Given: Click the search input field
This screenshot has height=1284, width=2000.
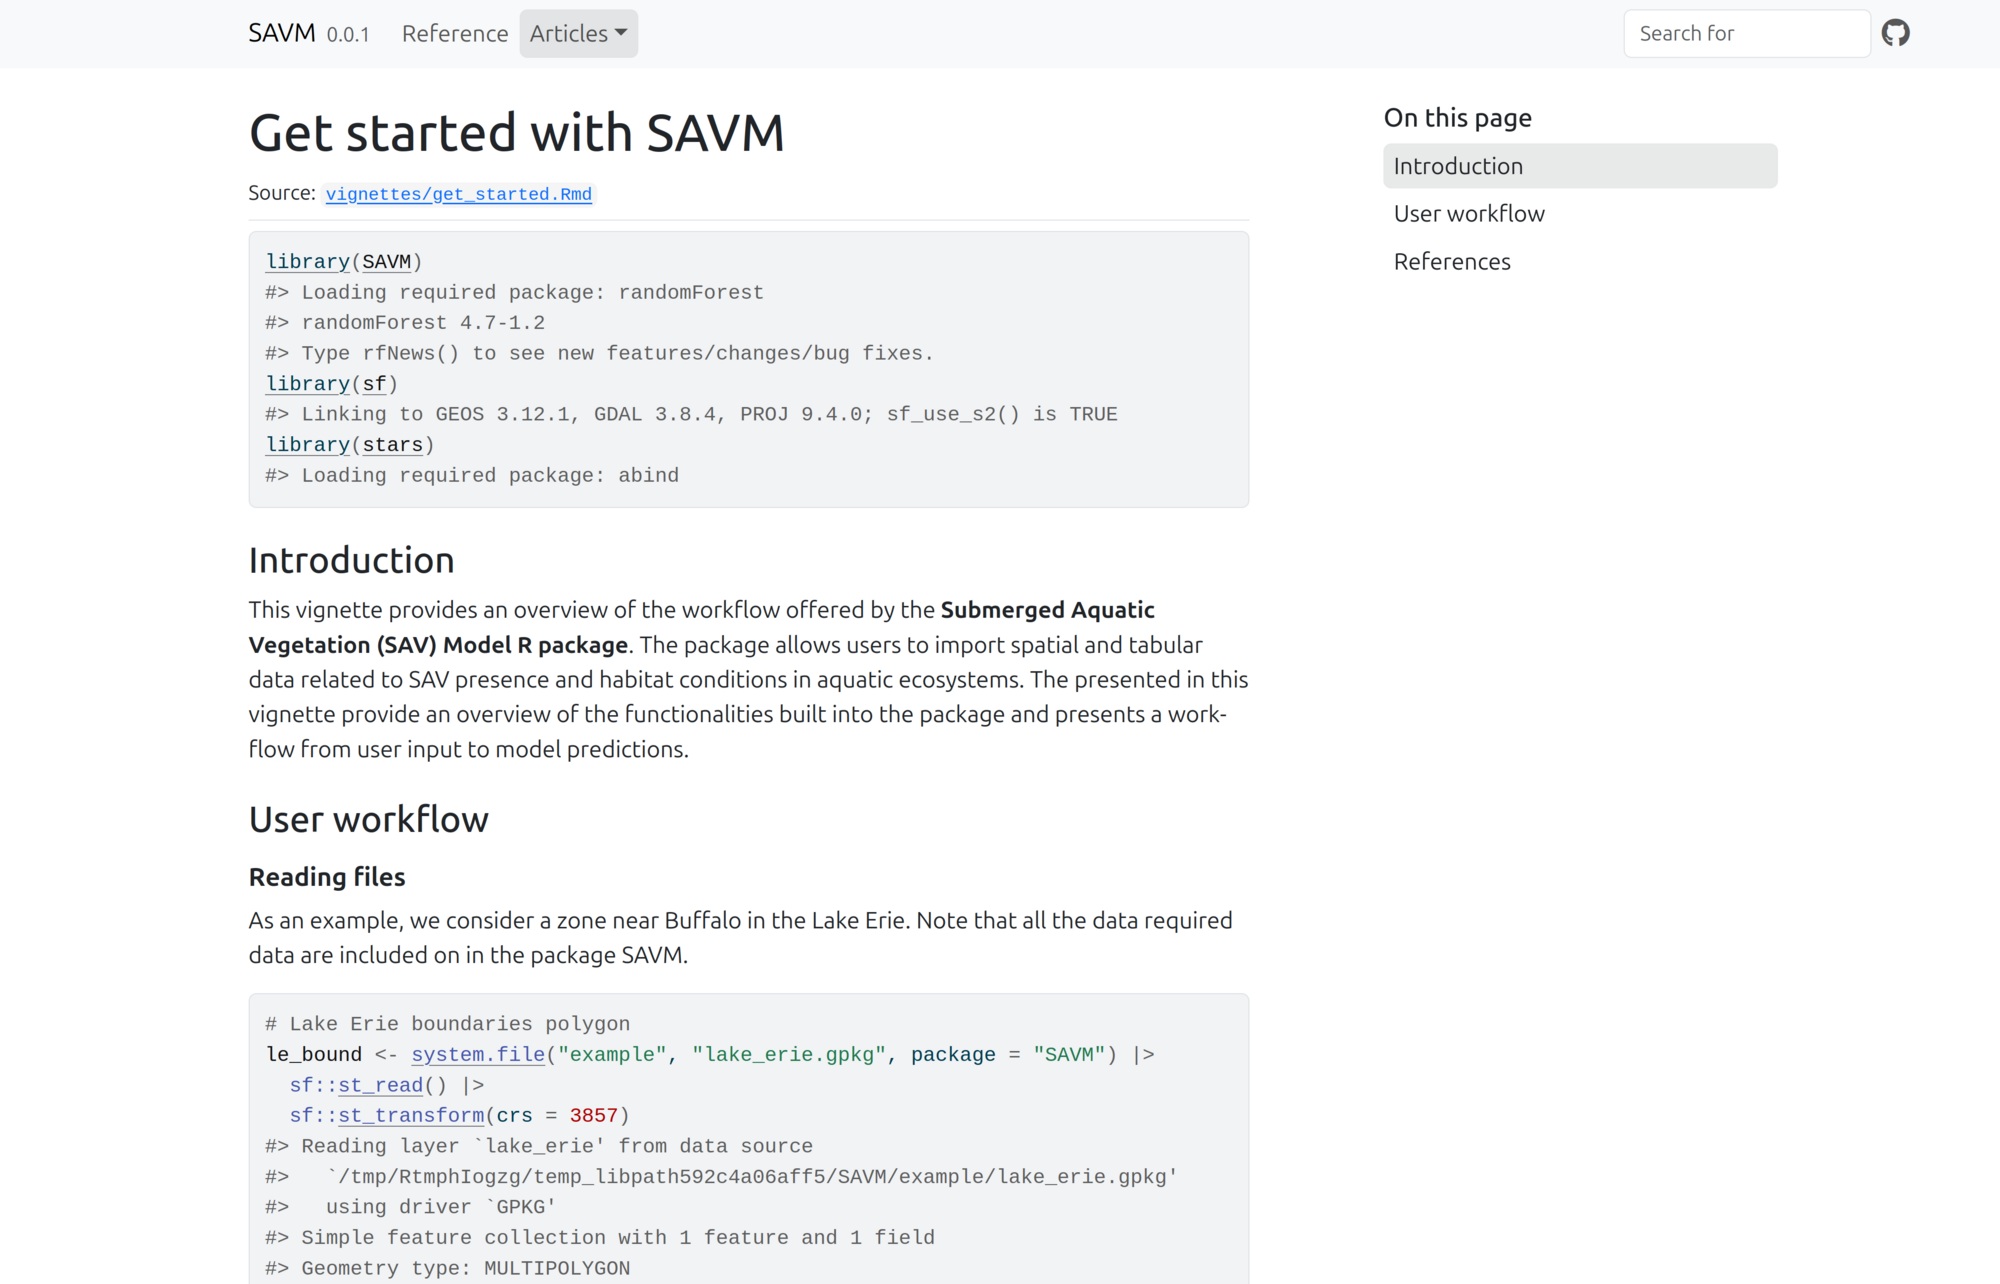Looking at the screenshot, I should pyautogui.click(x=1746, y=33).
